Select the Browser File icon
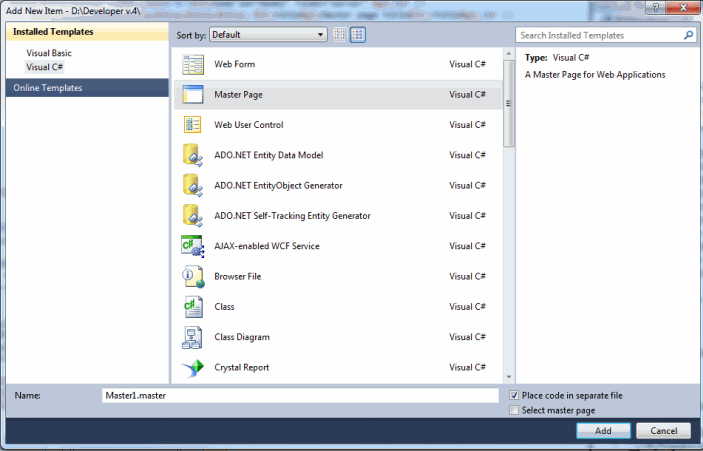 click(193, 277)
